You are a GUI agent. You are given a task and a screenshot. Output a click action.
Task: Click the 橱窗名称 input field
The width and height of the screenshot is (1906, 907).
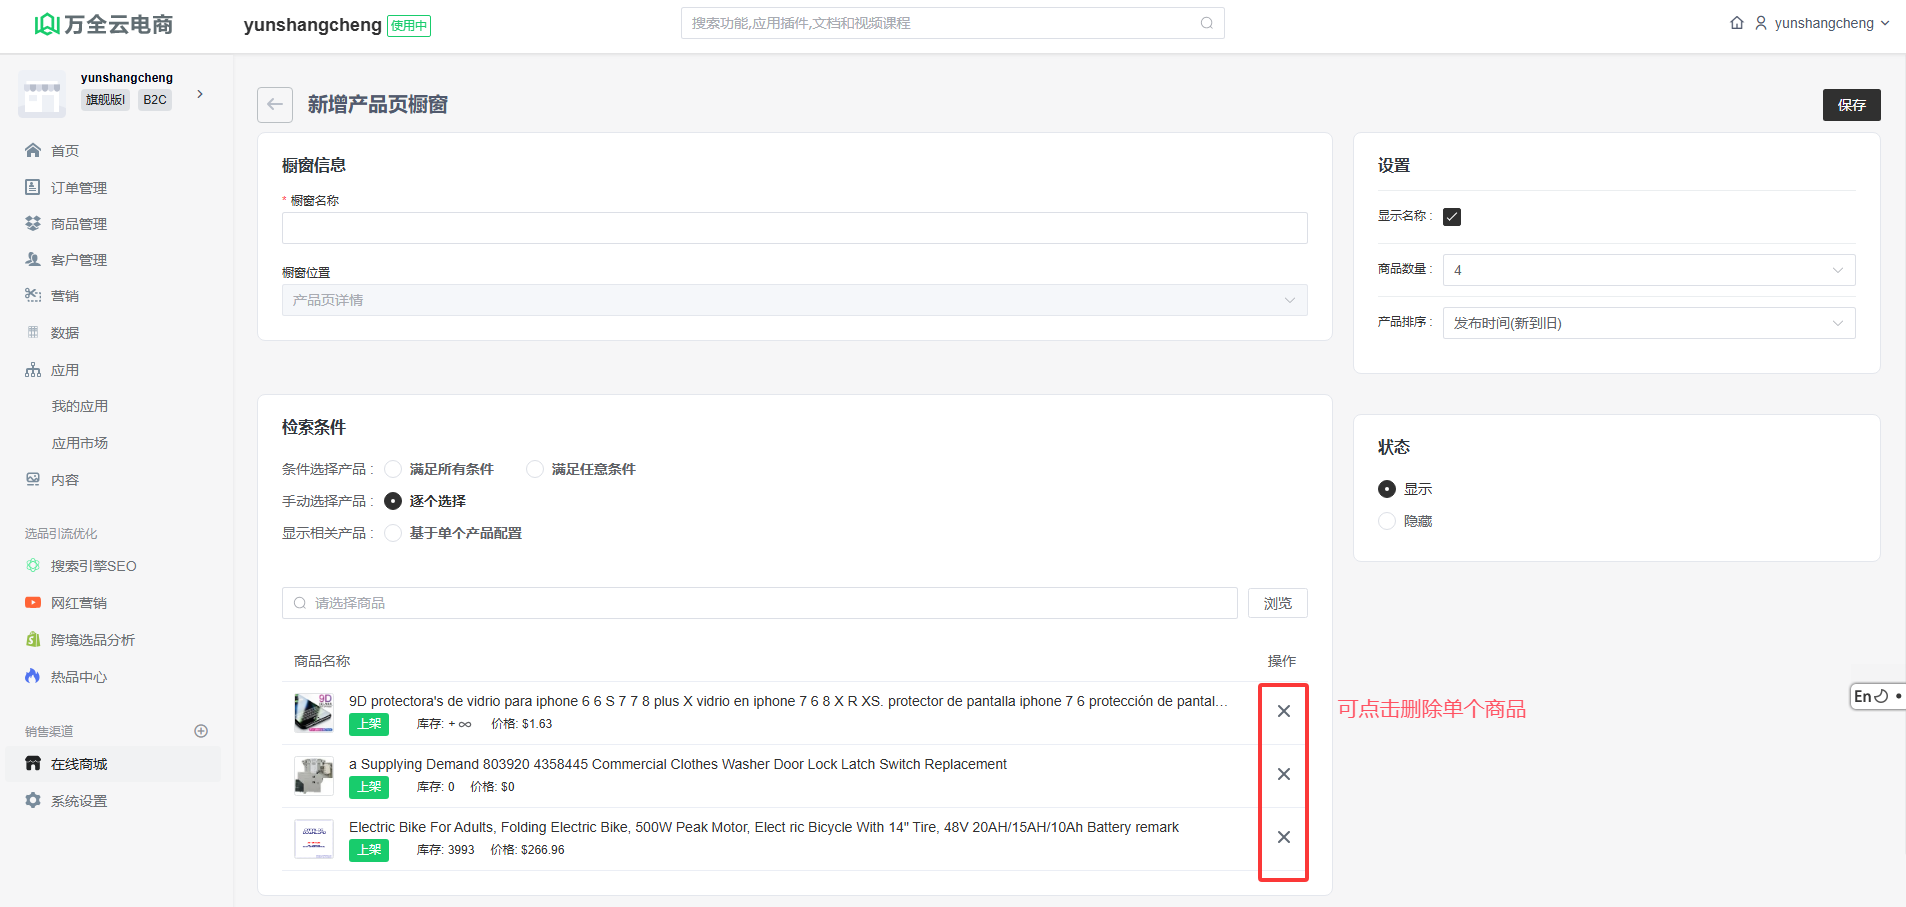(794, 228)
